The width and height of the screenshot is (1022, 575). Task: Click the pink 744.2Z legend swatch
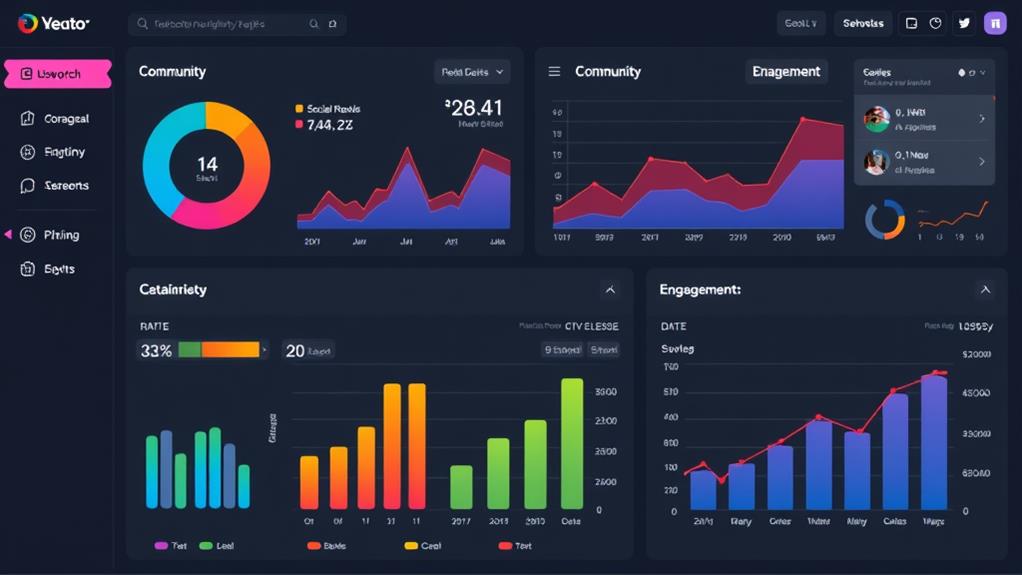pos(299,124)
